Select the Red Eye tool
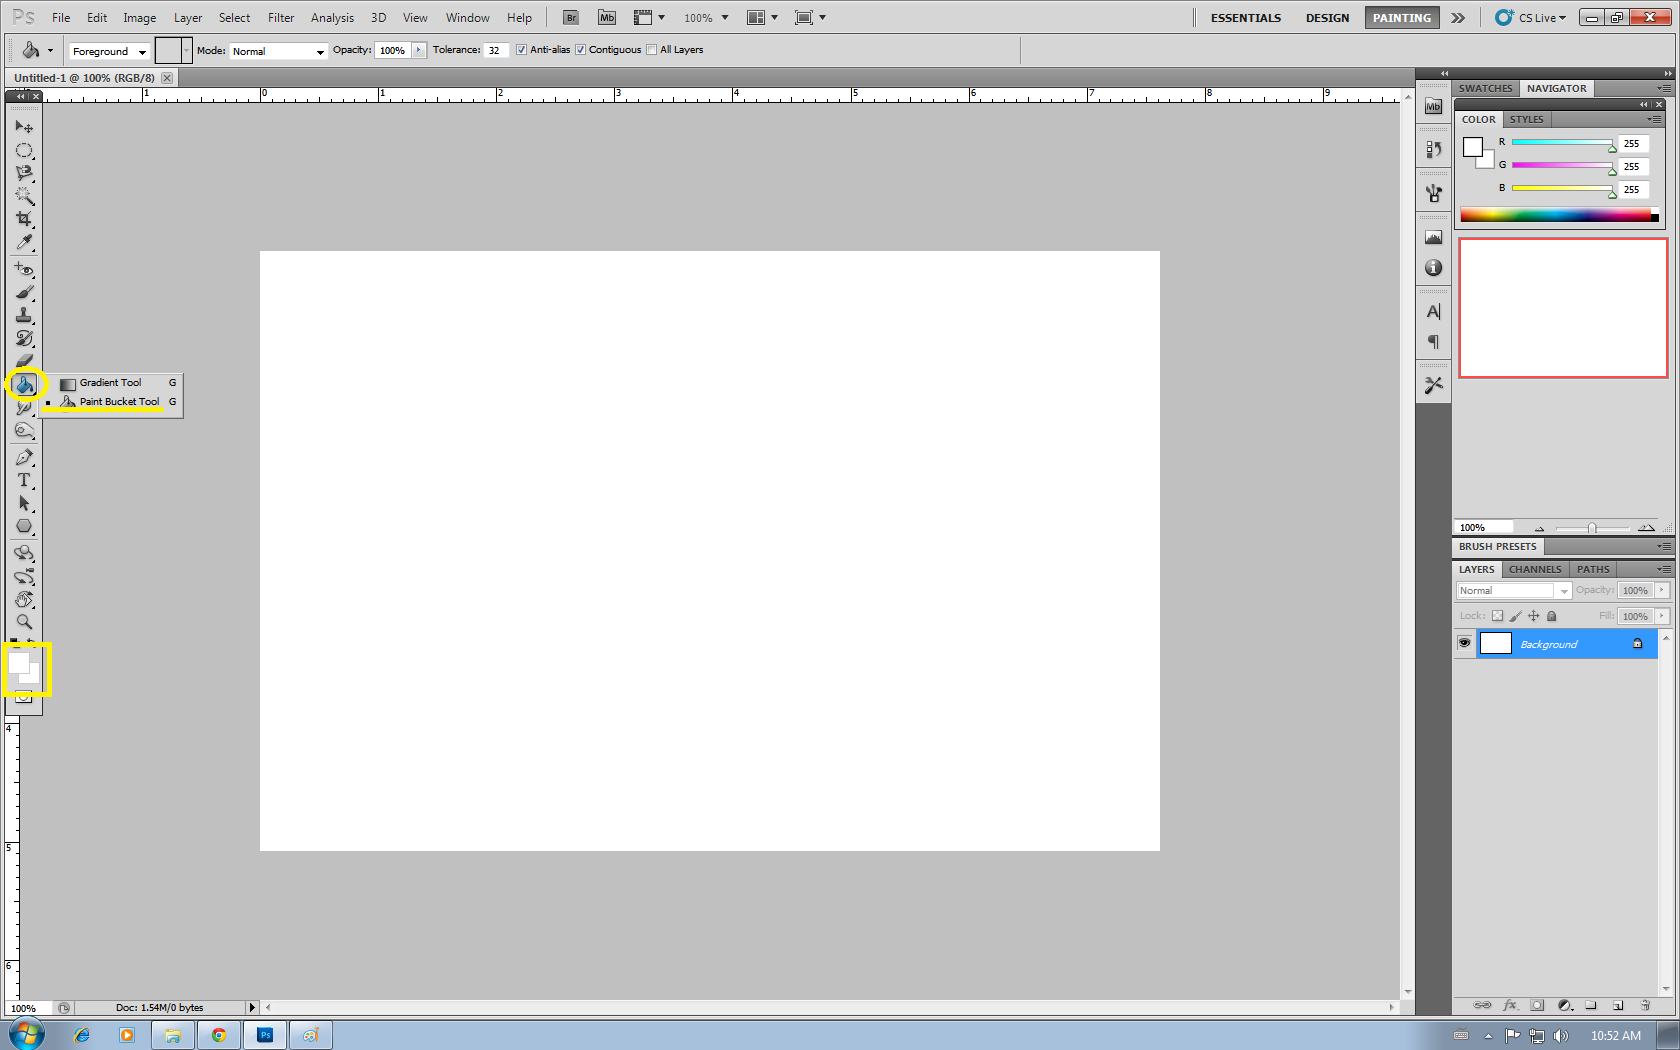This screenshot has width=1680, height=1050. pos(24,270)
